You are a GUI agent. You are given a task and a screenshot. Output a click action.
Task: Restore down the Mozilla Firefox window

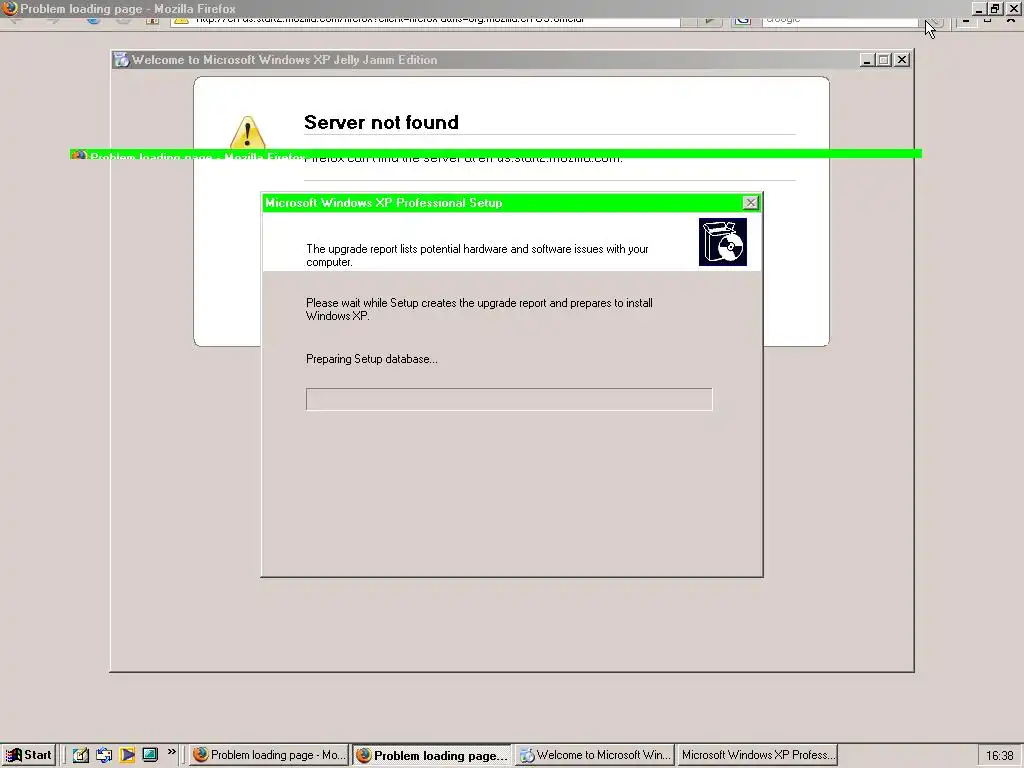[x=995, y=8]
